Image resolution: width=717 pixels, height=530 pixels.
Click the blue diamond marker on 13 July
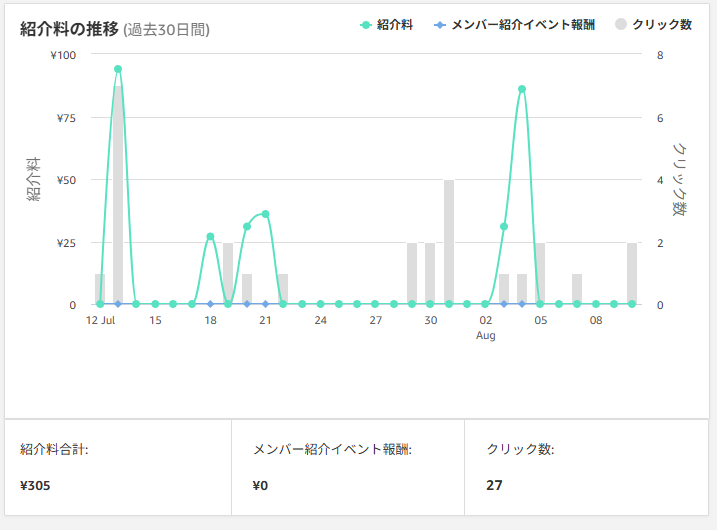pos(118,304)
